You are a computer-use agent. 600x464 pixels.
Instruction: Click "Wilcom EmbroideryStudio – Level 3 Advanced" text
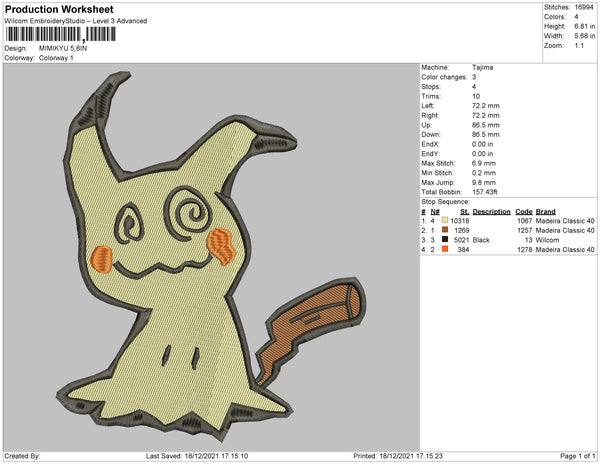(x=76, y=21)
